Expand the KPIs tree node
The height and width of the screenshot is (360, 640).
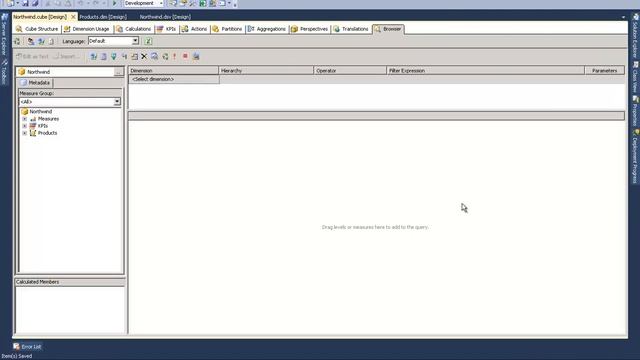24,126
